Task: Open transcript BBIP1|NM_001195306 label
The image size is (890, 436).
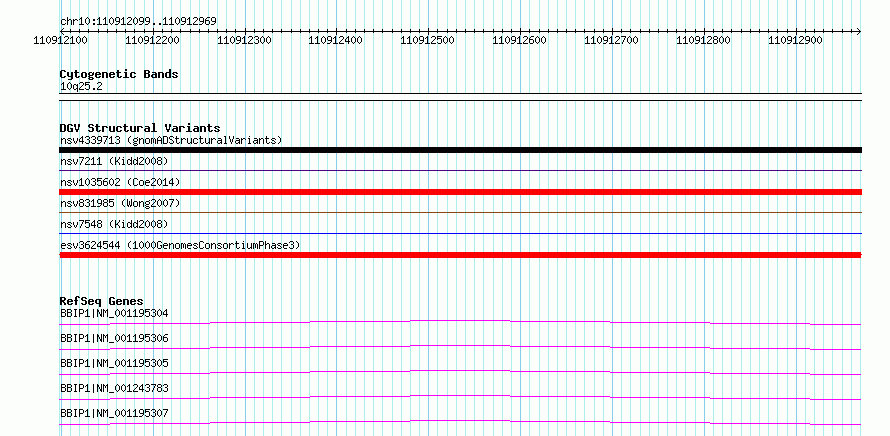Action: 114,338
